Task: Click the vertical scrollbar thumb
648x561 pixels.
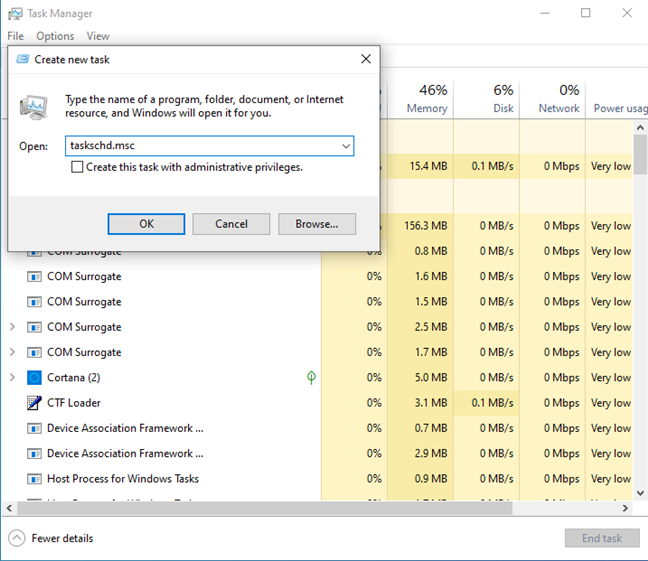Action: pos(640,154)
